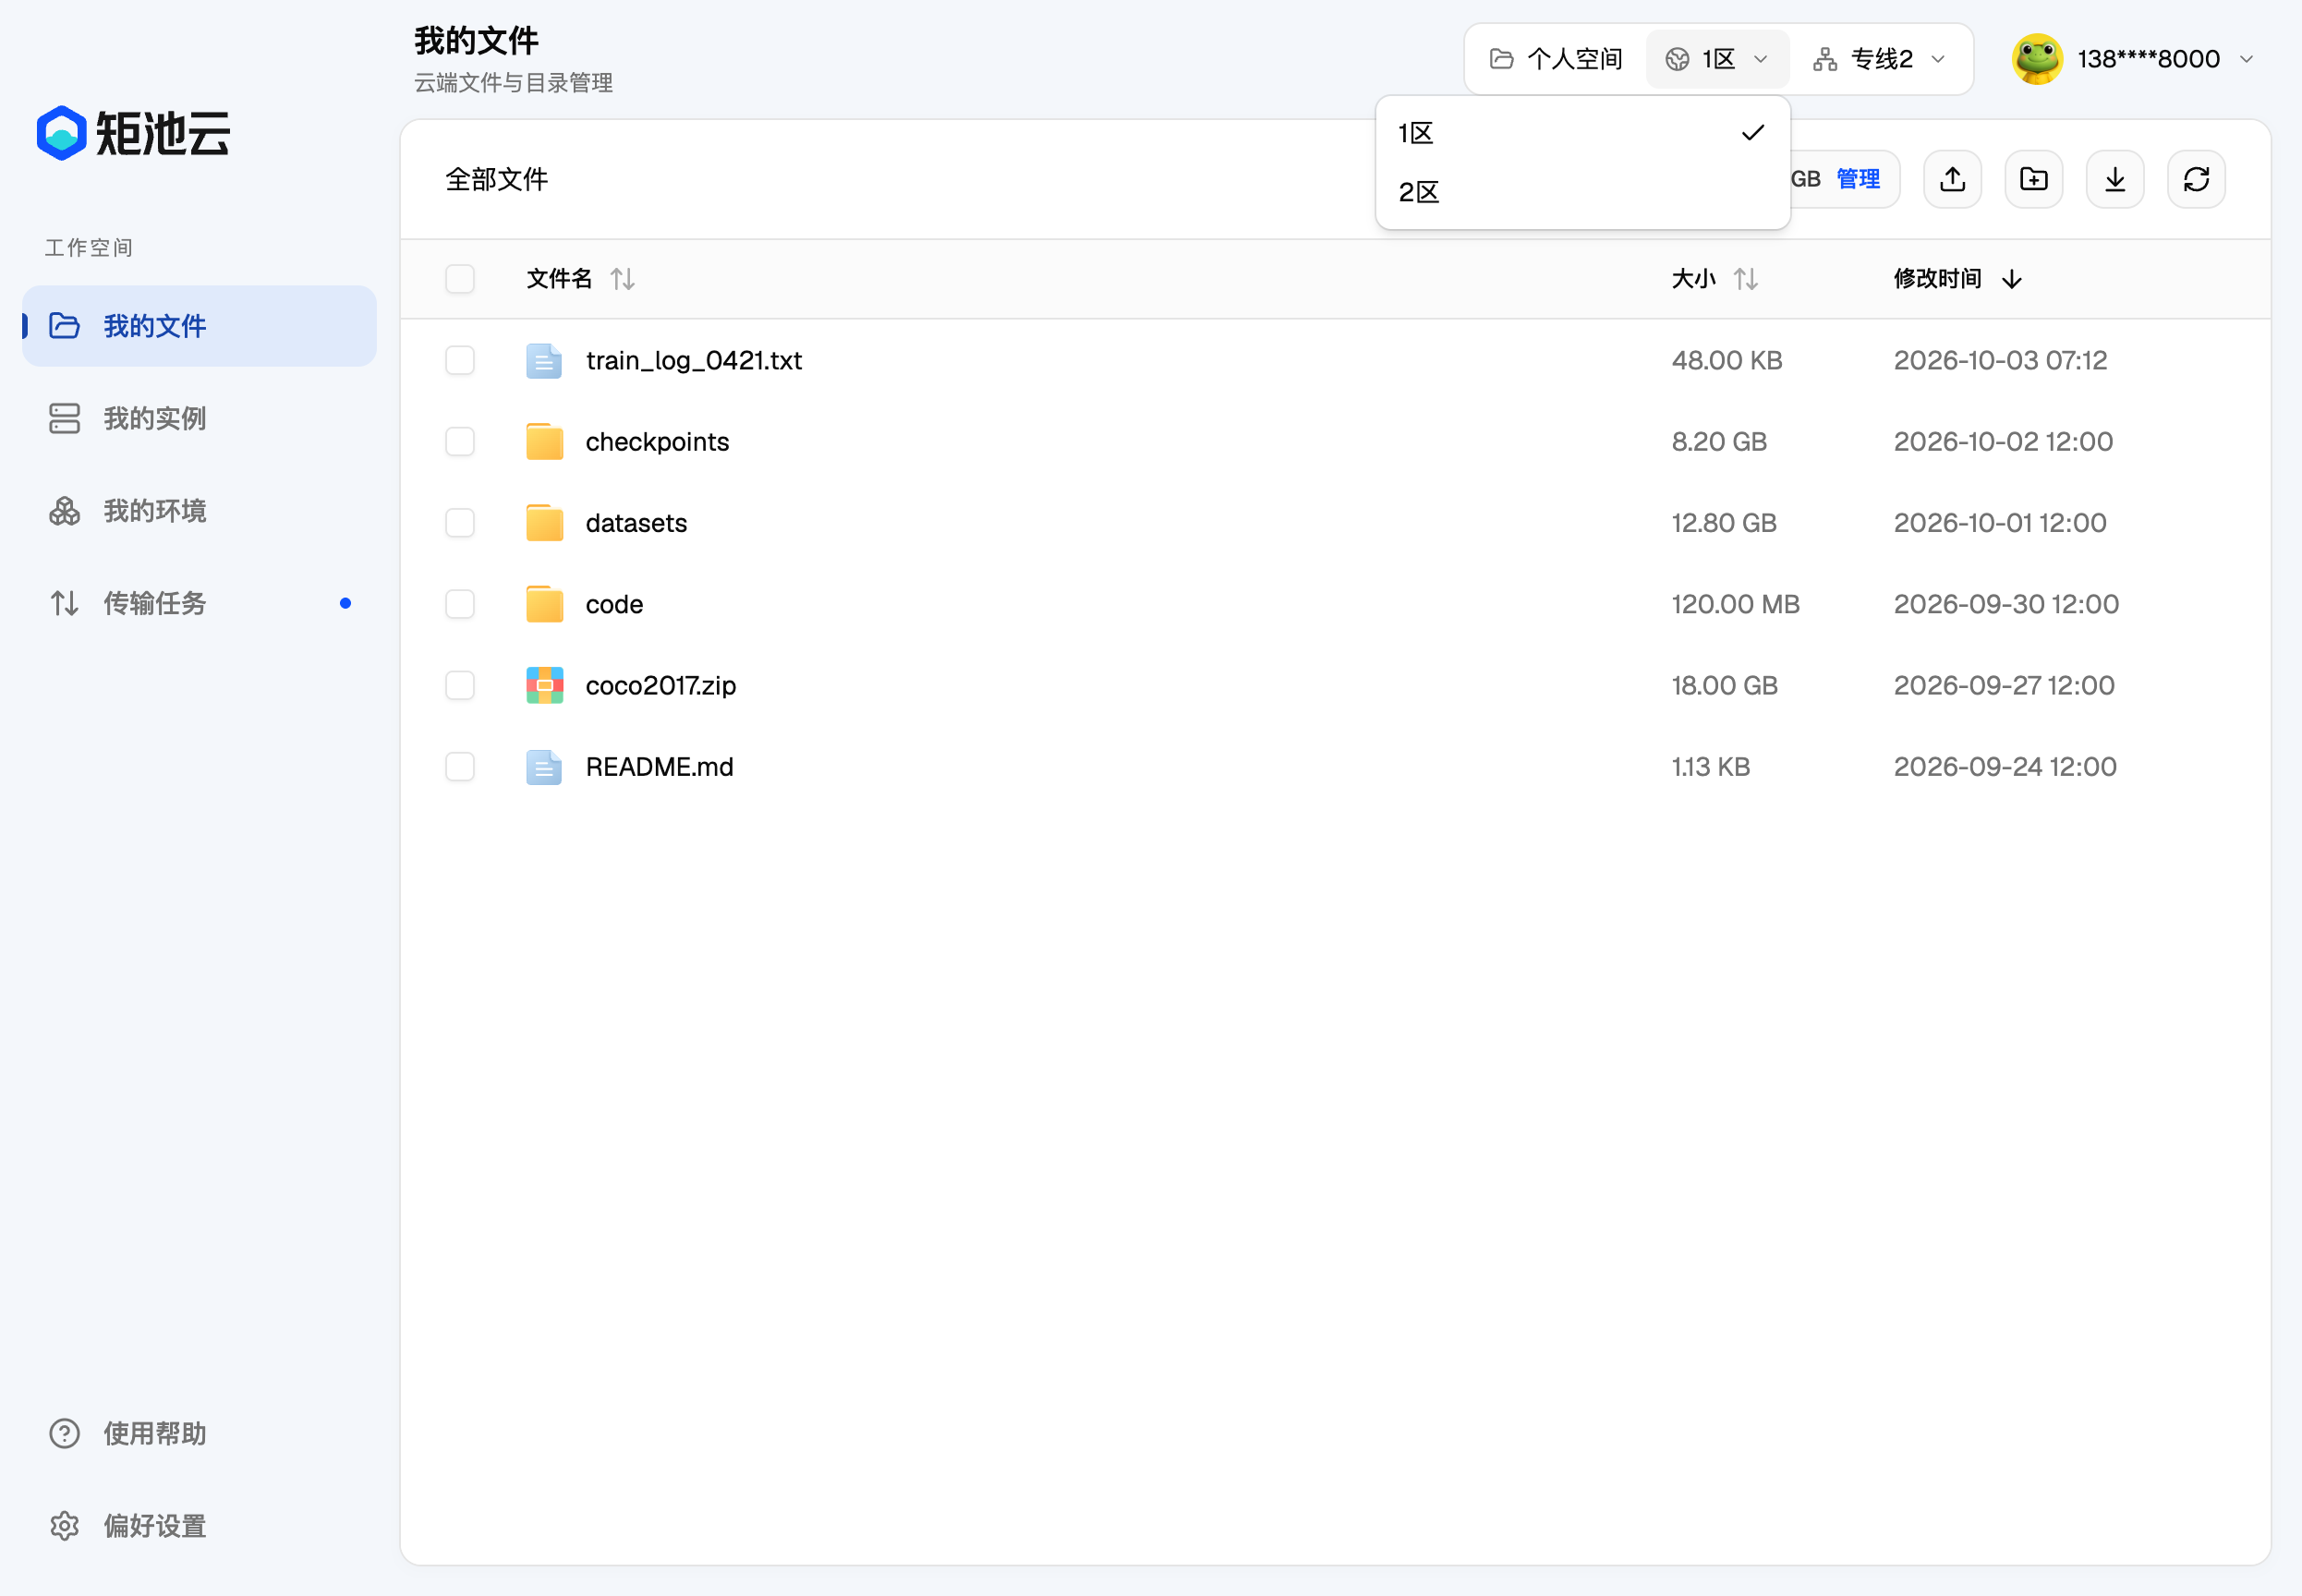
Task: Click the 矩池云 logo
Action: [x=133, y=133]
